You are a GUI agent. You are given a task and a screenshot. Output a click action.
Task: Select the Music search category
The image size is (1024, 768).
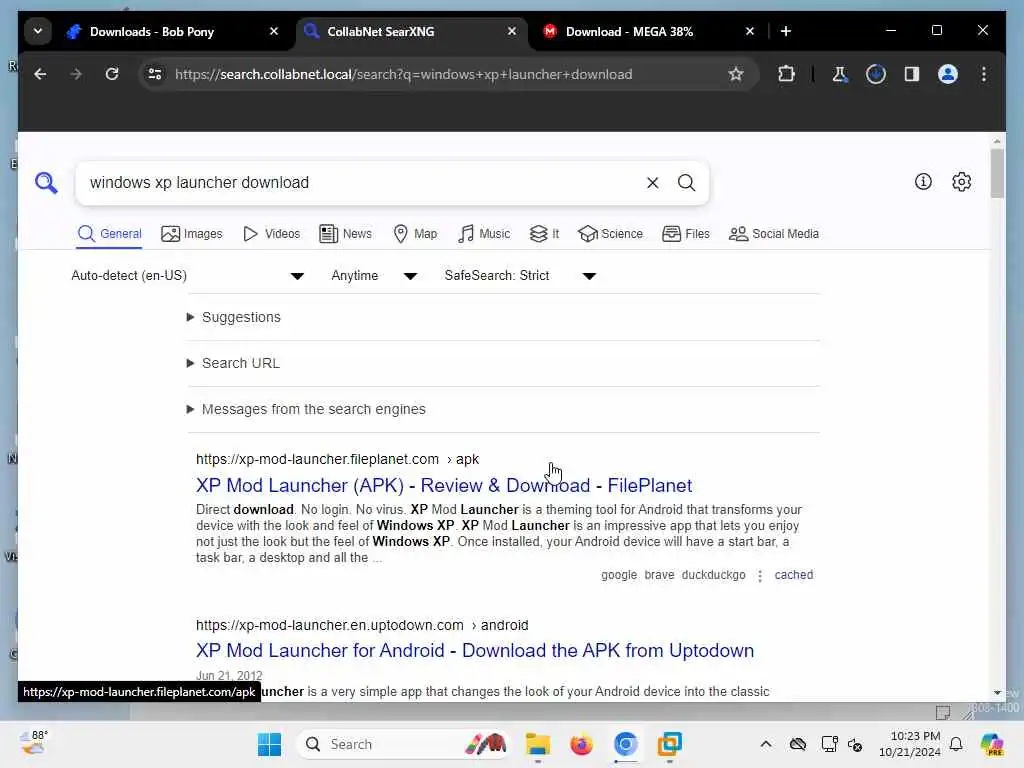click(484, 234)
